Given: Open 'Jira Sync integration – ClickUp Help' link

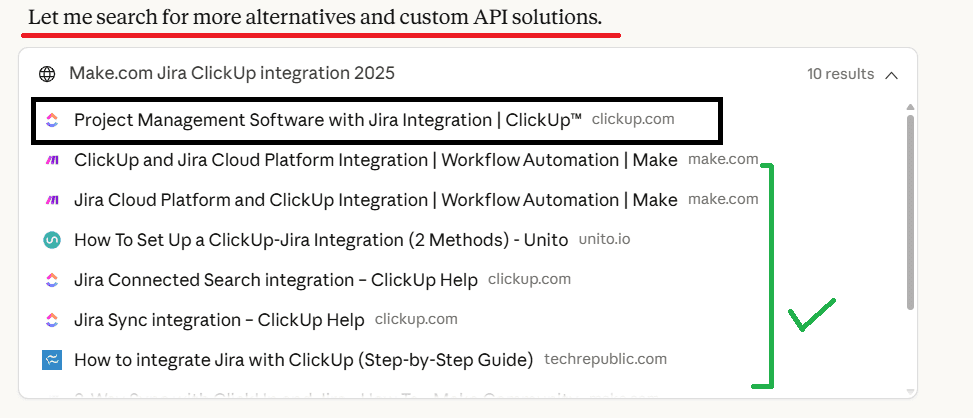Looking at the screenshot, I should (219, 320).
